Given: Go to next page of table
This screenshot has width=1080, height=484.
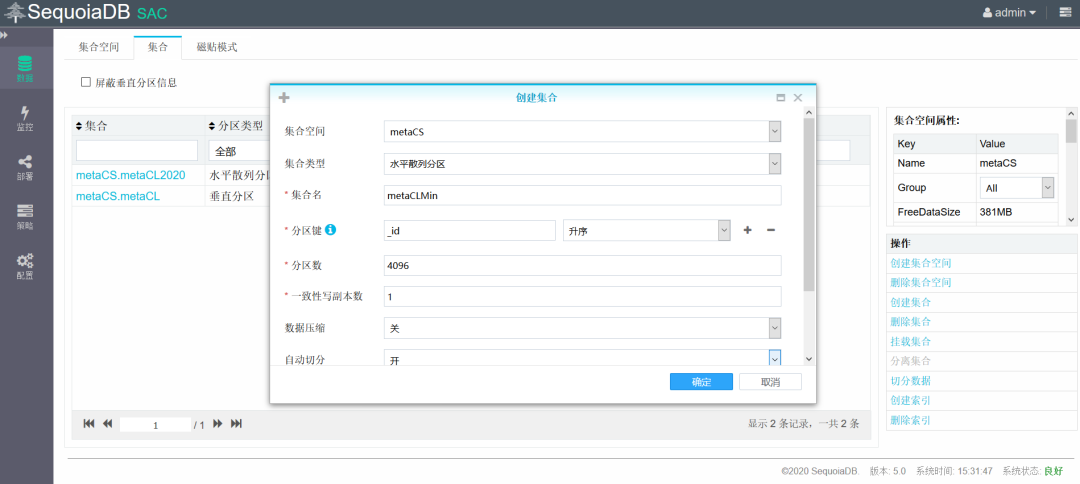Looking at the screenshot, I should pos(218,424).
